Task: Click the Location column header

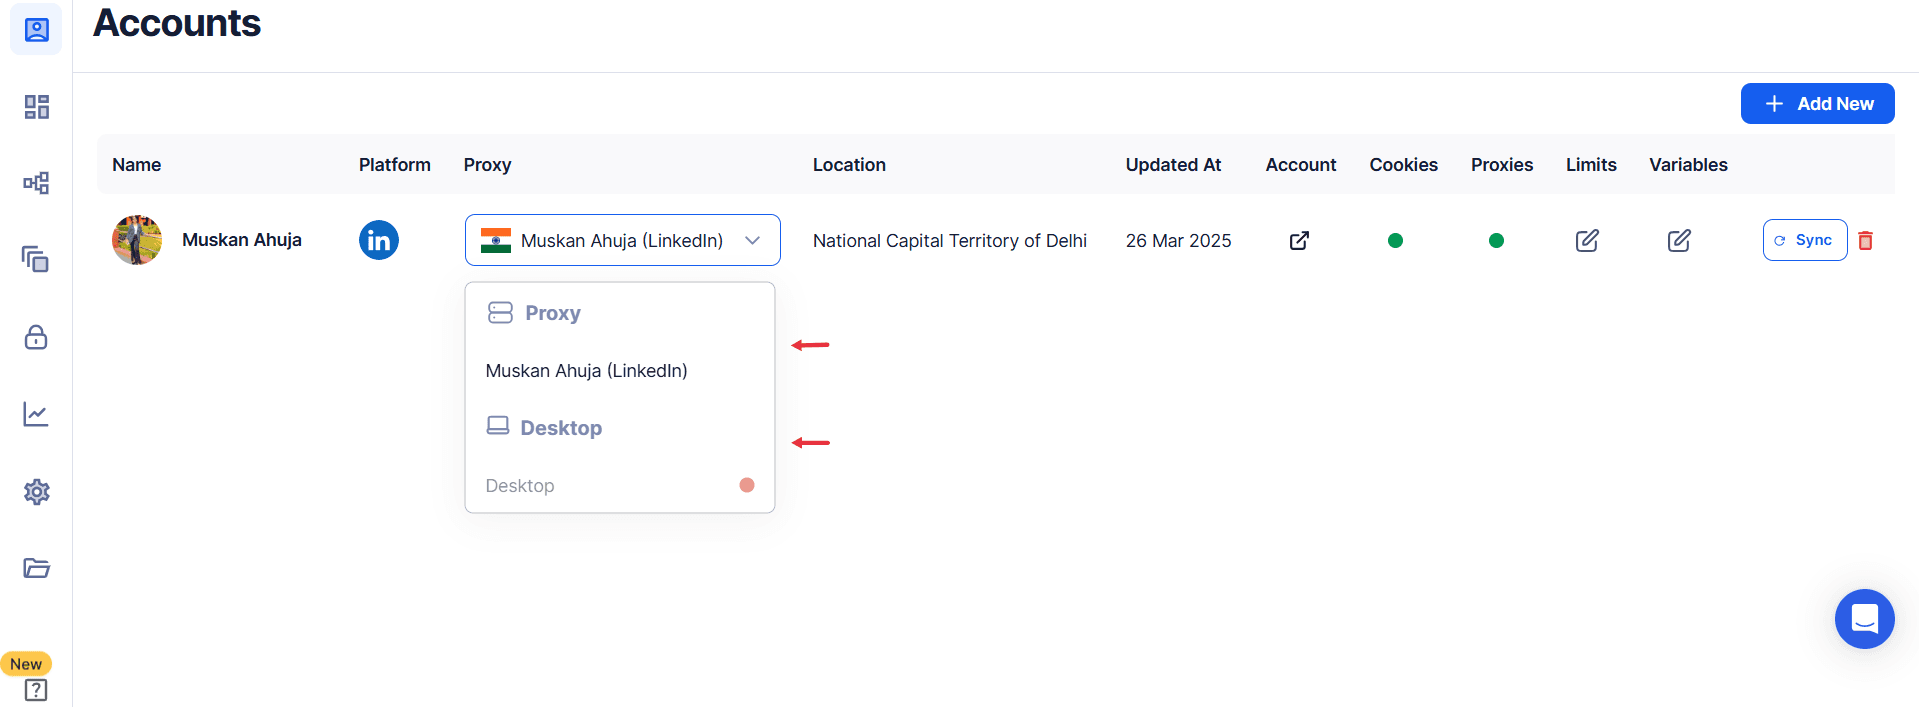Action: (x=849, y=165)
